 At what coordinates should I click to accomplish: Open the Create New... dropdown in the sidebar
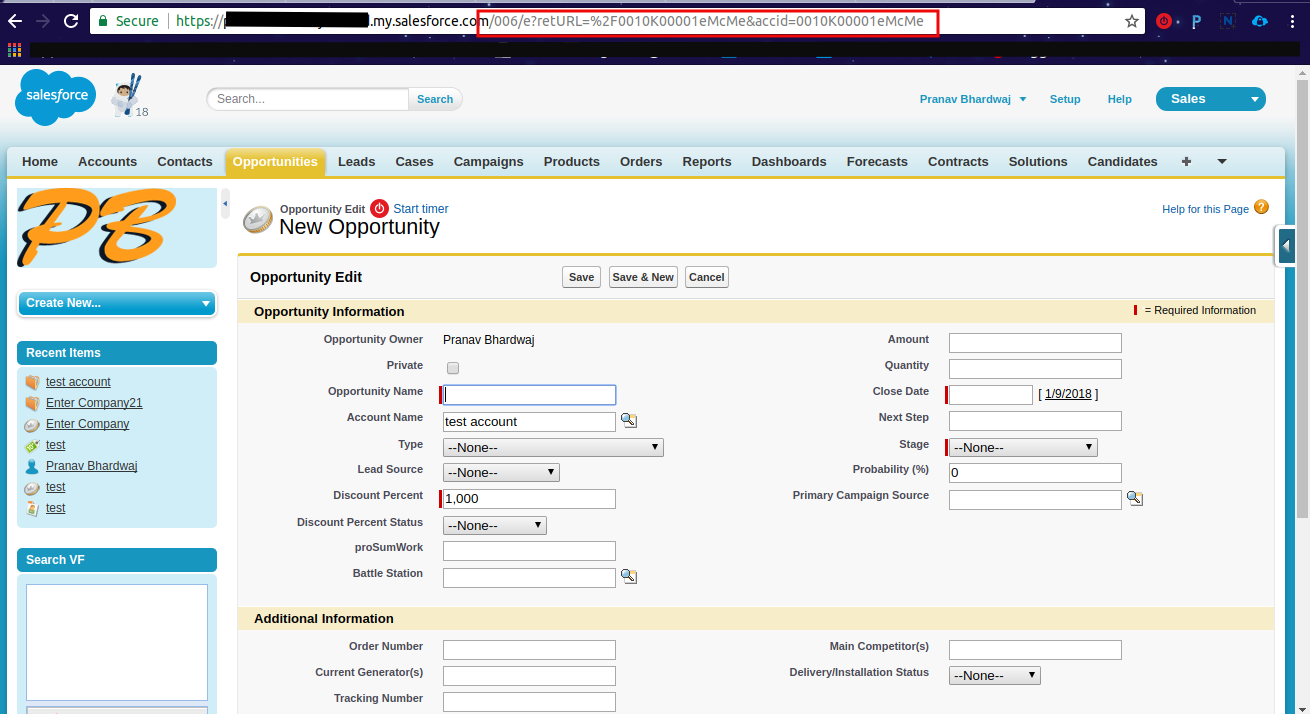[117, 303]
